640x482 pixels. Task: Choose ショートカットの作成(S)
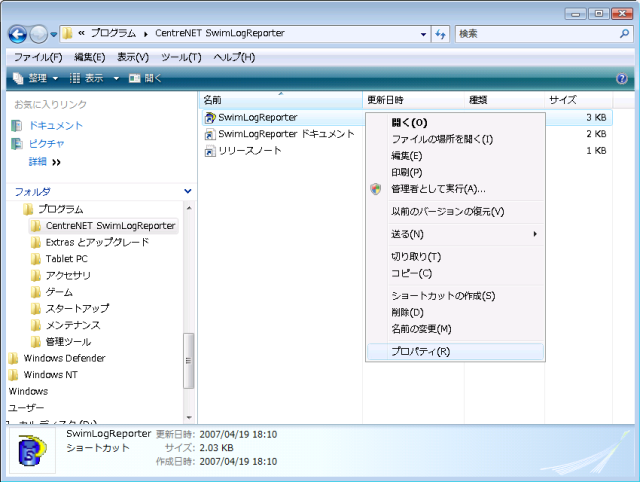tap(456, 296)
